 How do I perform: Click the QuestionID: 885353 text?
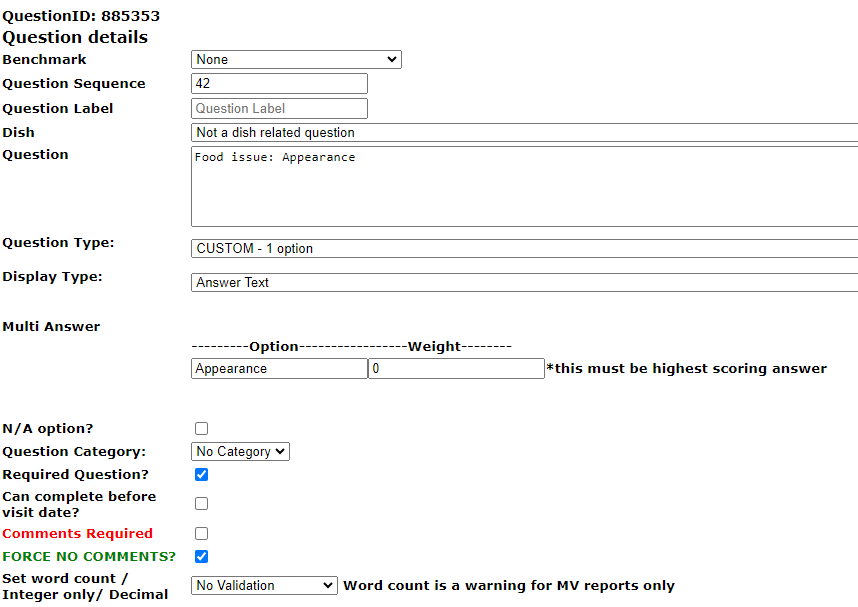(81, 16)
